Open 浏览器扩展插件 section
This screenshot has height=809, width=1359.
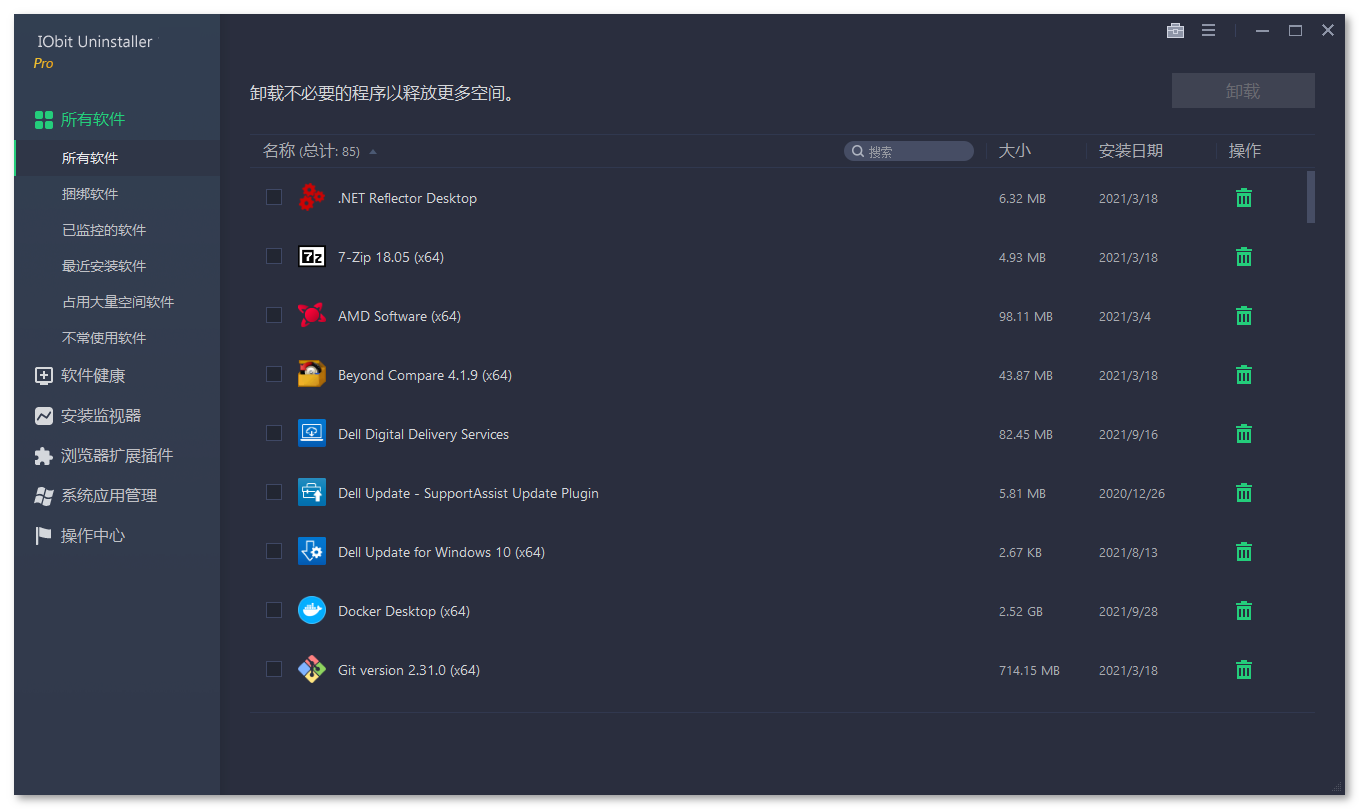pos(117,456)
